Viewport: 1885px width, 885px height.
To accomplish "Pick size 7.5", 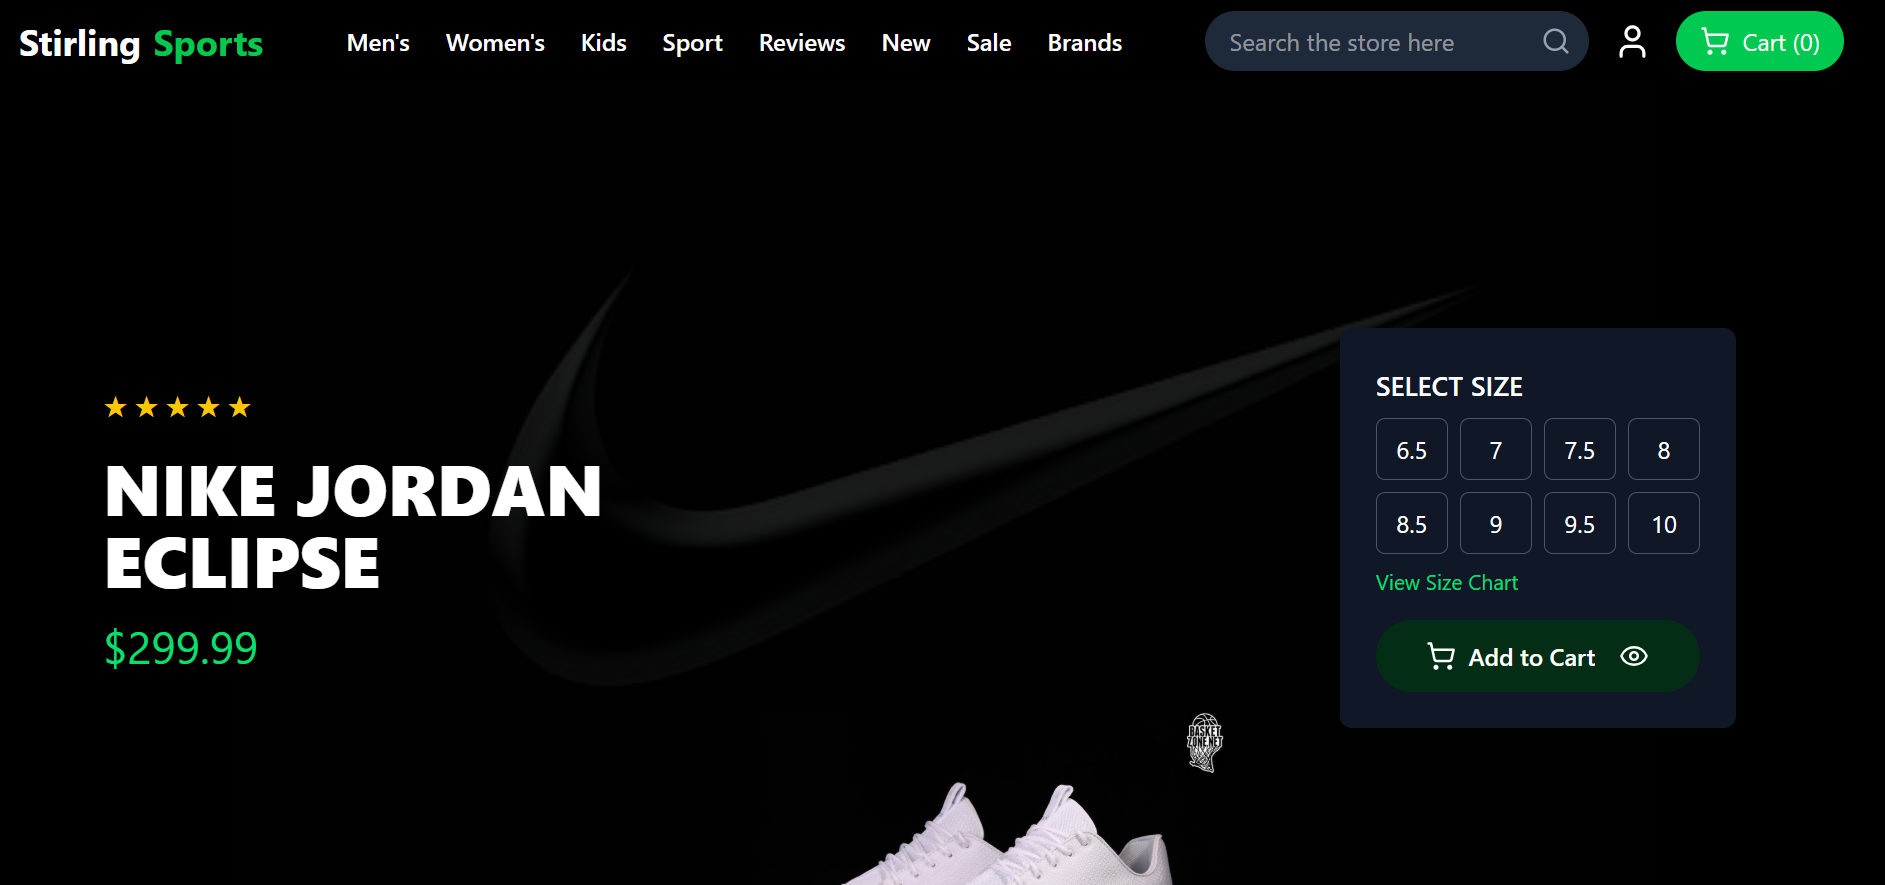I will [x=1579, y=450].
